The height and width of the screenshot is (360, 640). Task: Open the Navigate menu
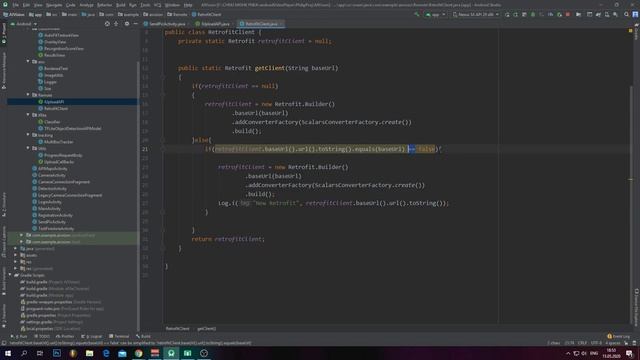tap(54, 5)
